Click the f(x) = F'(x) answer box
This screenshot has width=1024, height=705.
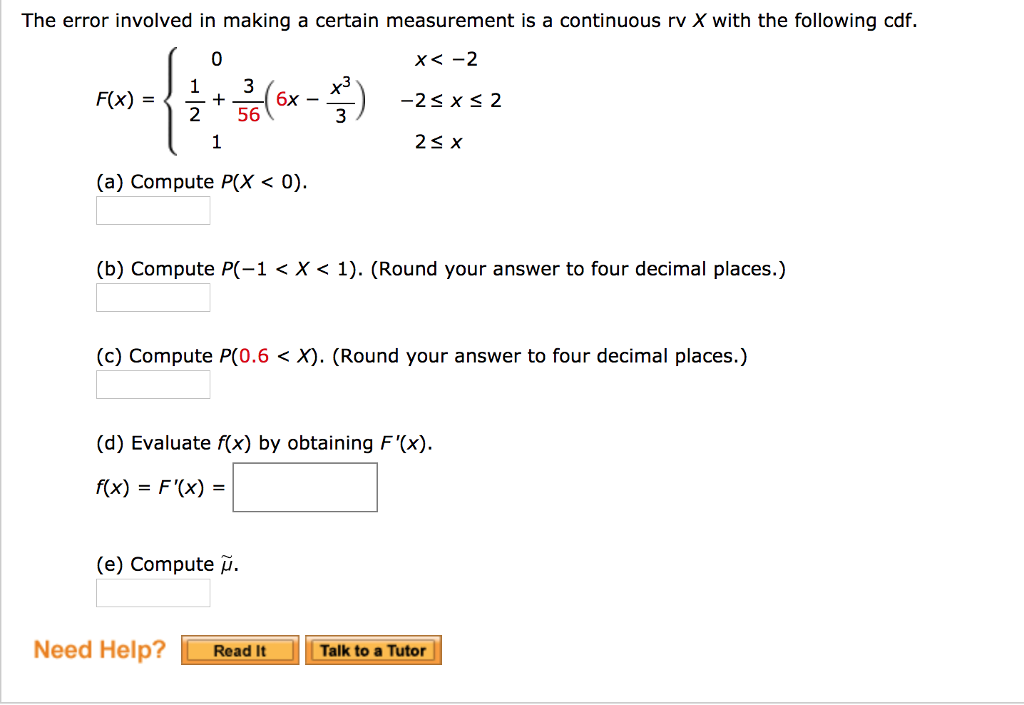point(304,487)
